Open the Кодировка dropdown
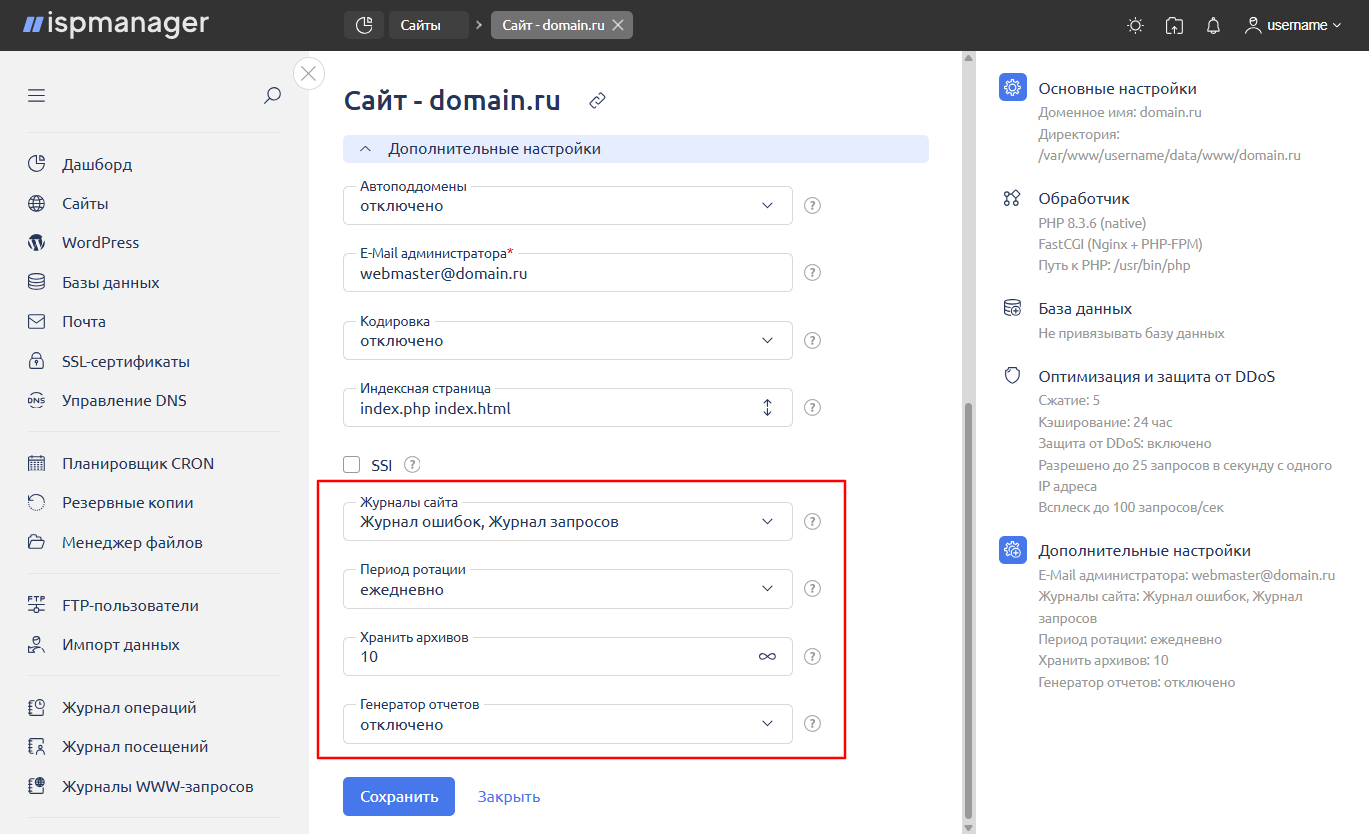The width and height of the screenshot is (1369, 834). pyautogui.click(x=567, y=340)
